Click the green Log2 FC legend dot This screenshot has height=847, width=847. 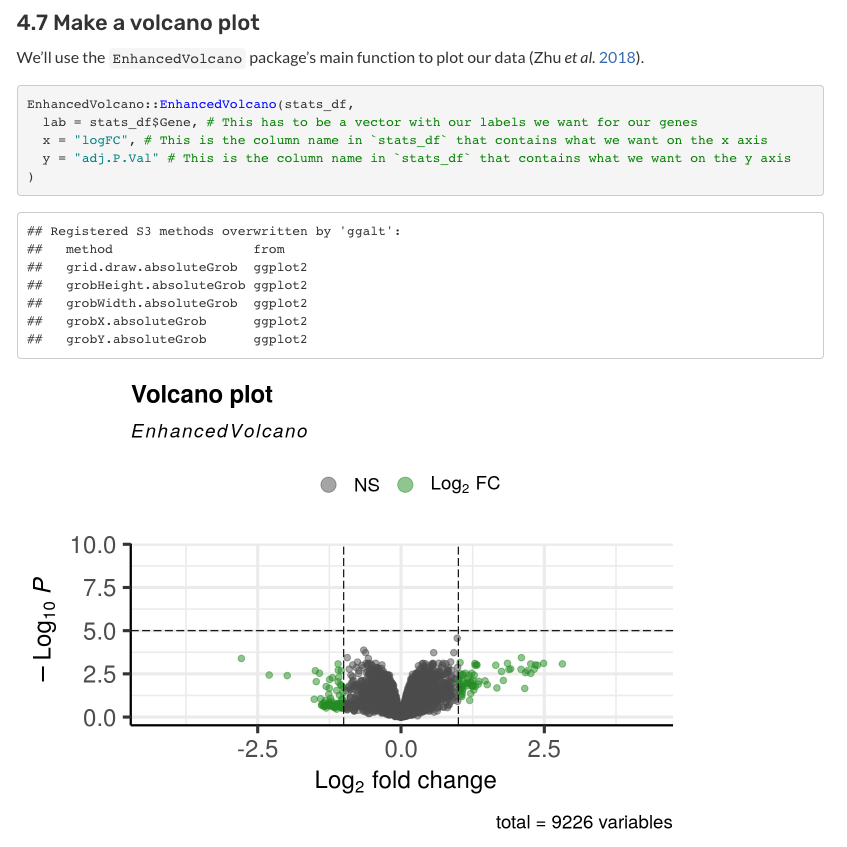(x=405, y=485)
